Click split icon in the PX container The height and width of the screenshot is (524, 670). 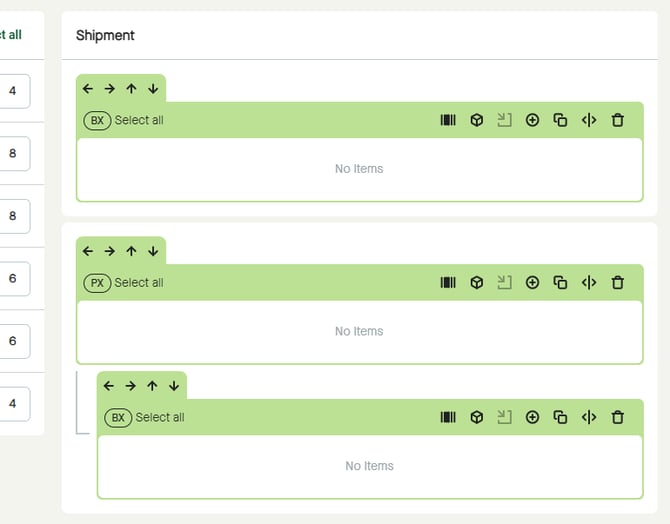(x=589, y=283)
